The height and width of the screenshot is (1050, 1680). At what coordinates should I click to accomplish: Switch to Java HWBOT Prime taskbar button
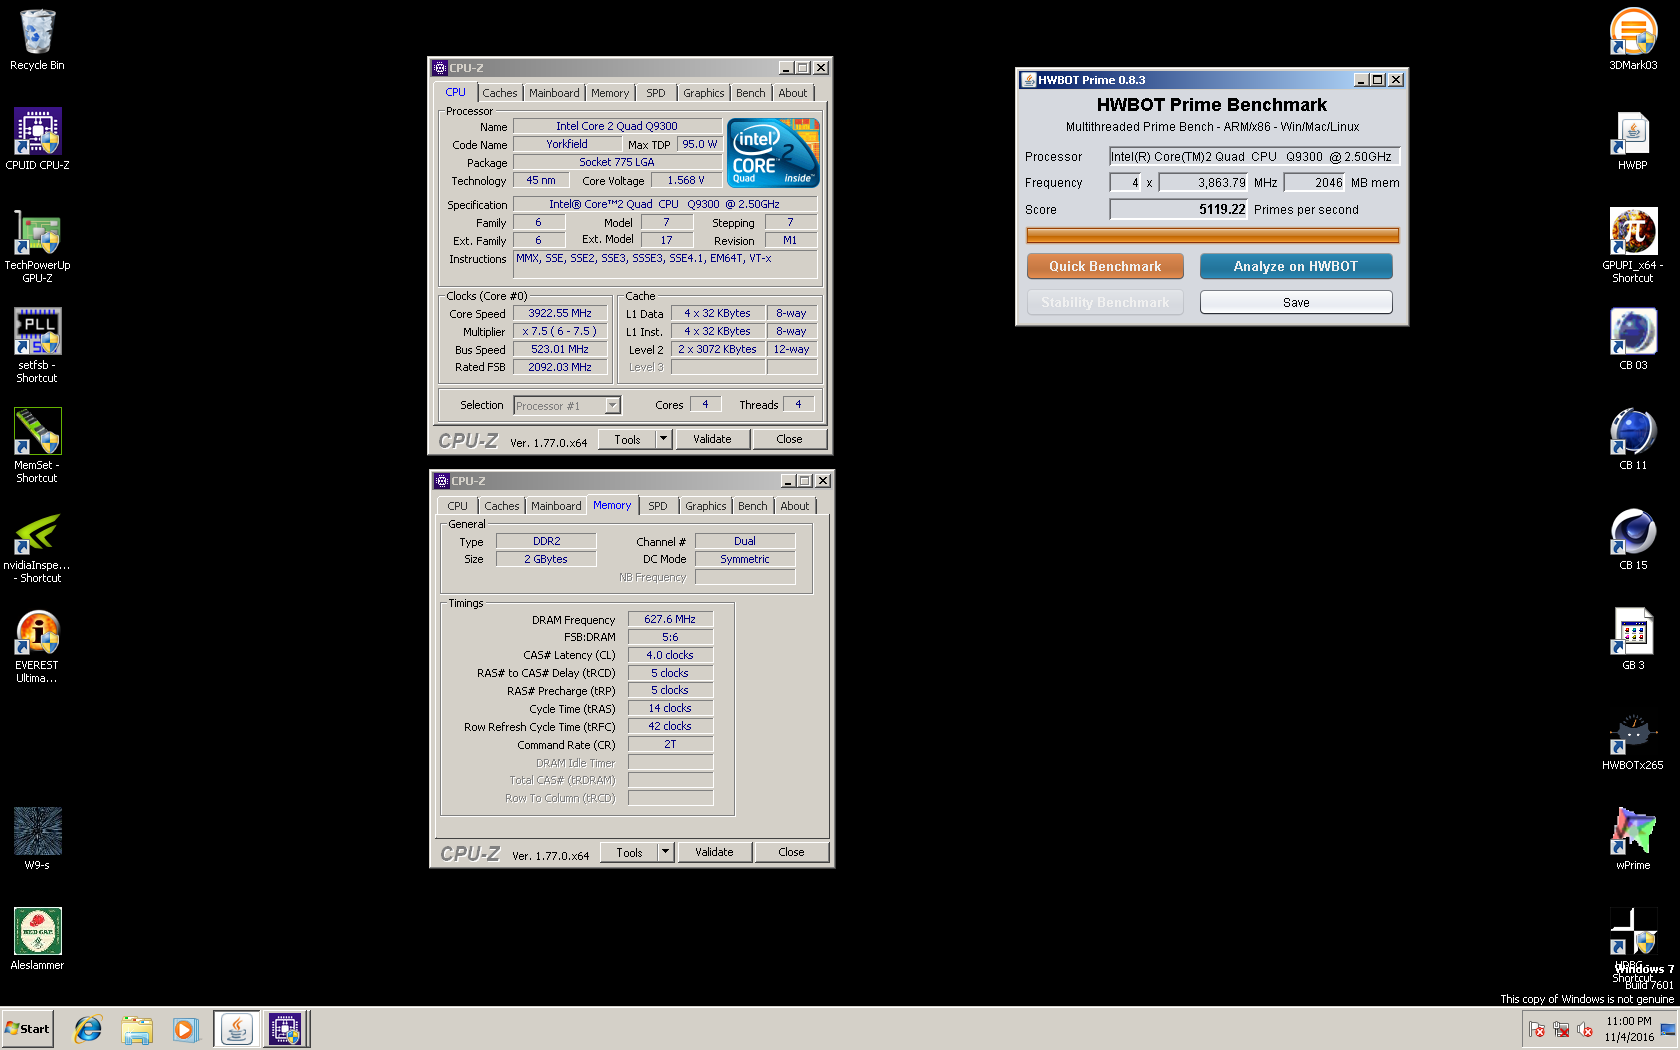pos(237,1029)
